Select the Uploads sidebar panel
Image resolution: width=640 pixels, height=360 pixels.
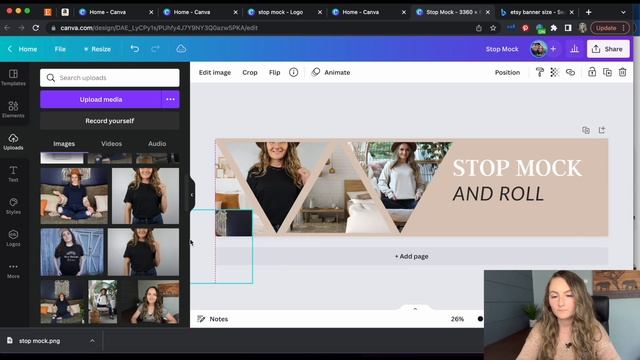[x=13, y=142]
